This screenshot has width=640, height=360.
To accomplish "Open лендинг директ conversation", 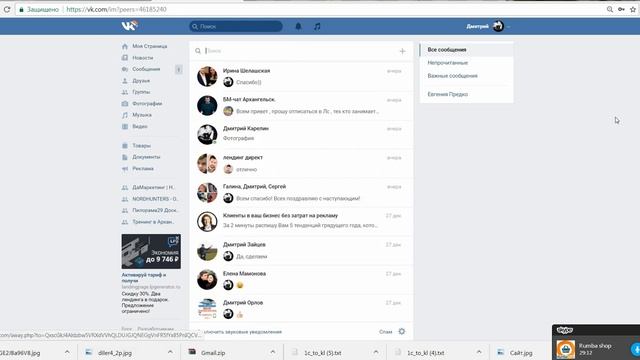I will pyautogui.click(x=301, y=164).
